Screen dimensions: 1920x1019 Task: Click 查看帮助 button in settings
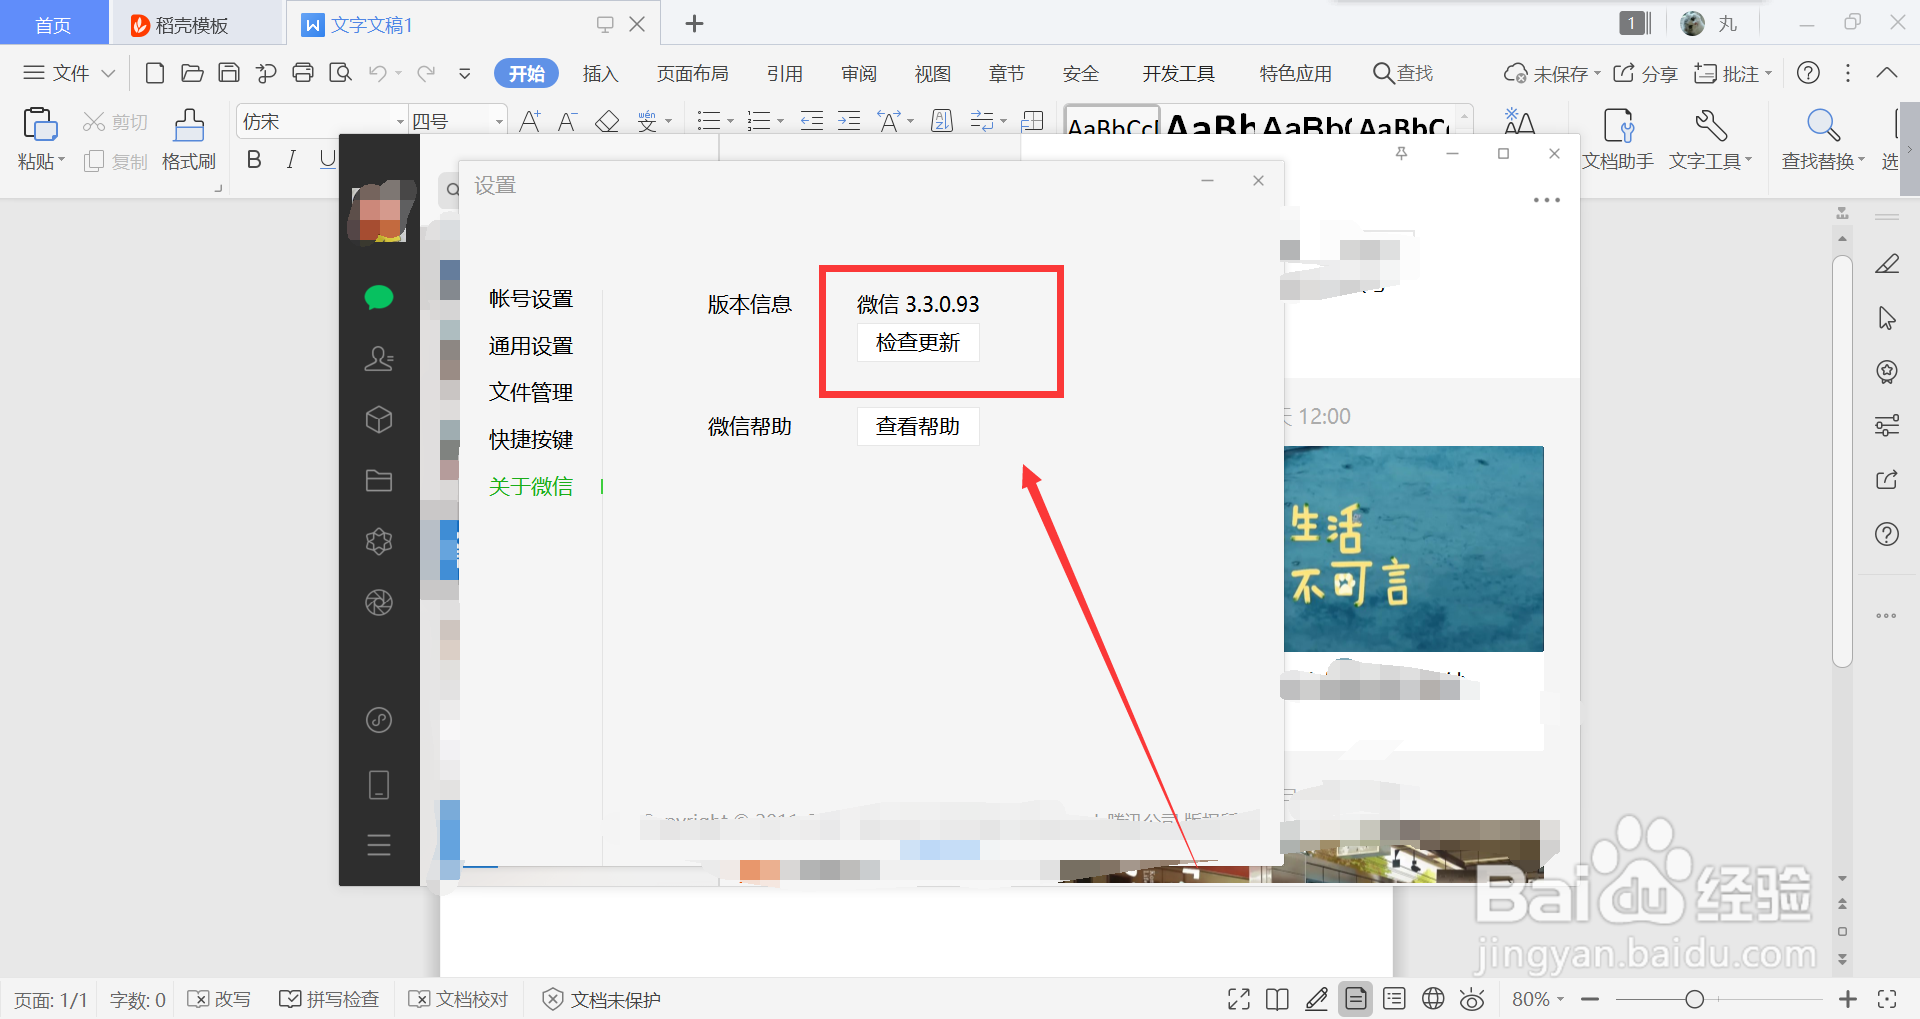[x=918, y=427]
